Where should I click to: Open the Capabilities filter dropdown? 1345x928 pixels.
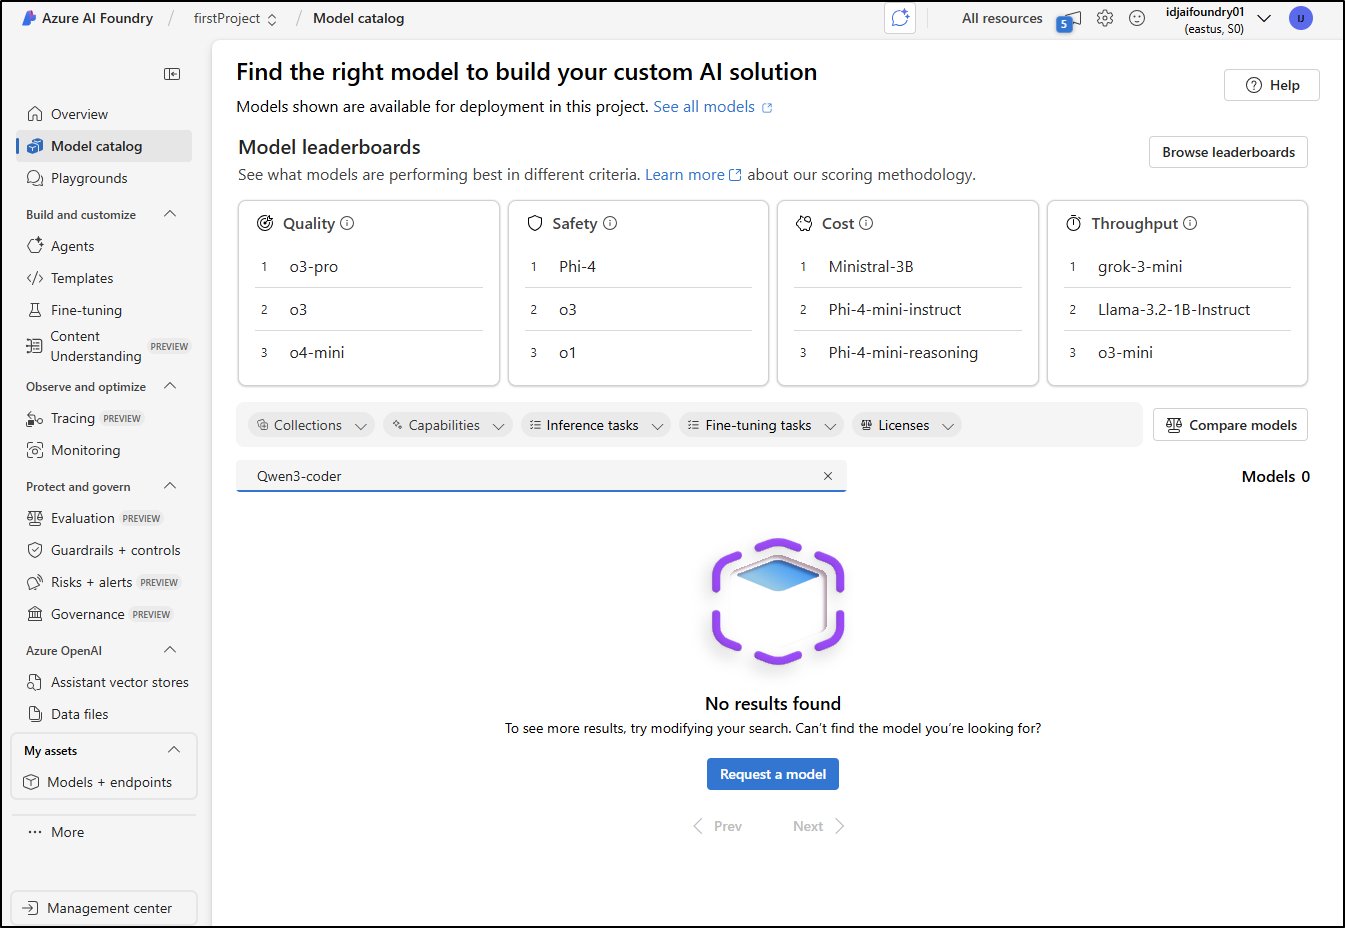tap(447, 425)
